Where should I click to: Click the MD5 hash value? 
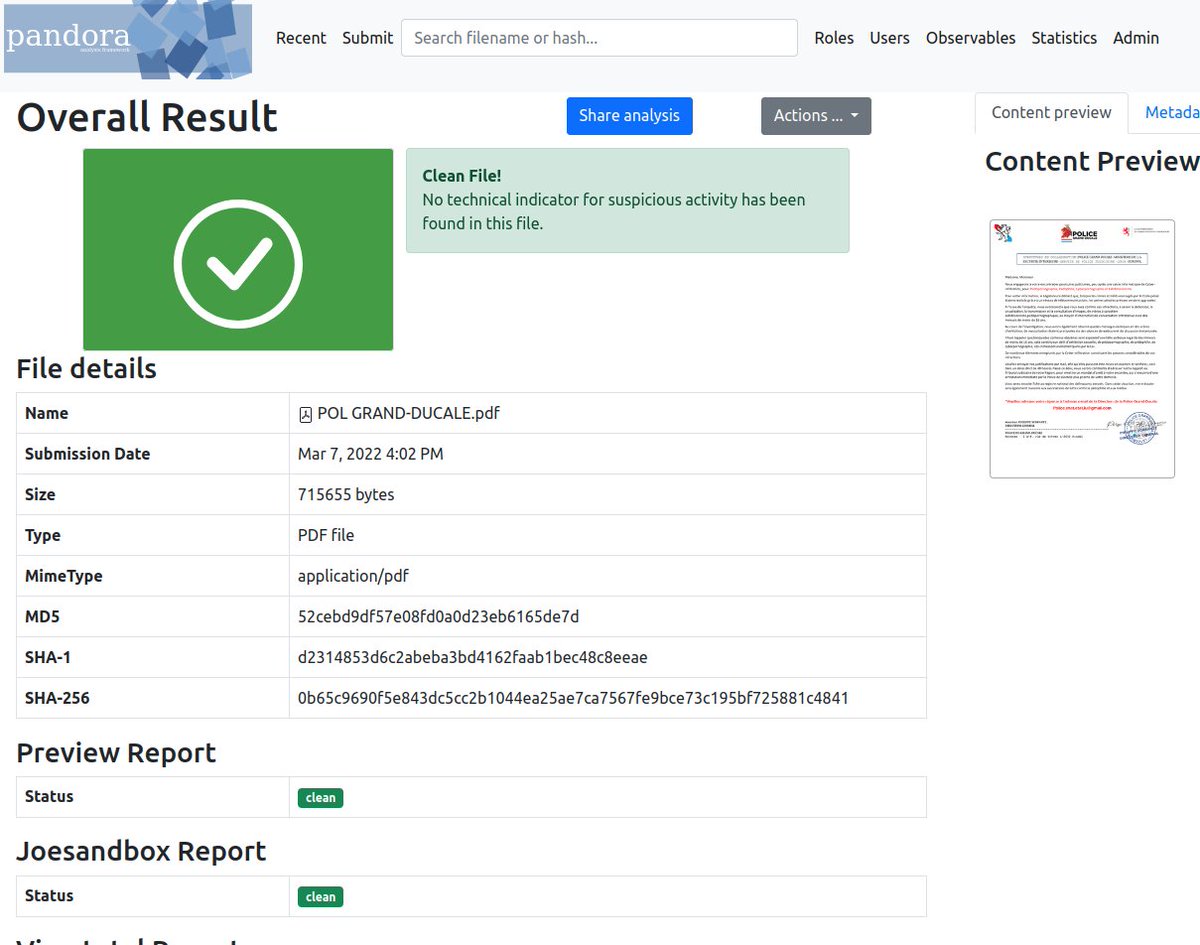pyautogui.click(x=438, y=617)
